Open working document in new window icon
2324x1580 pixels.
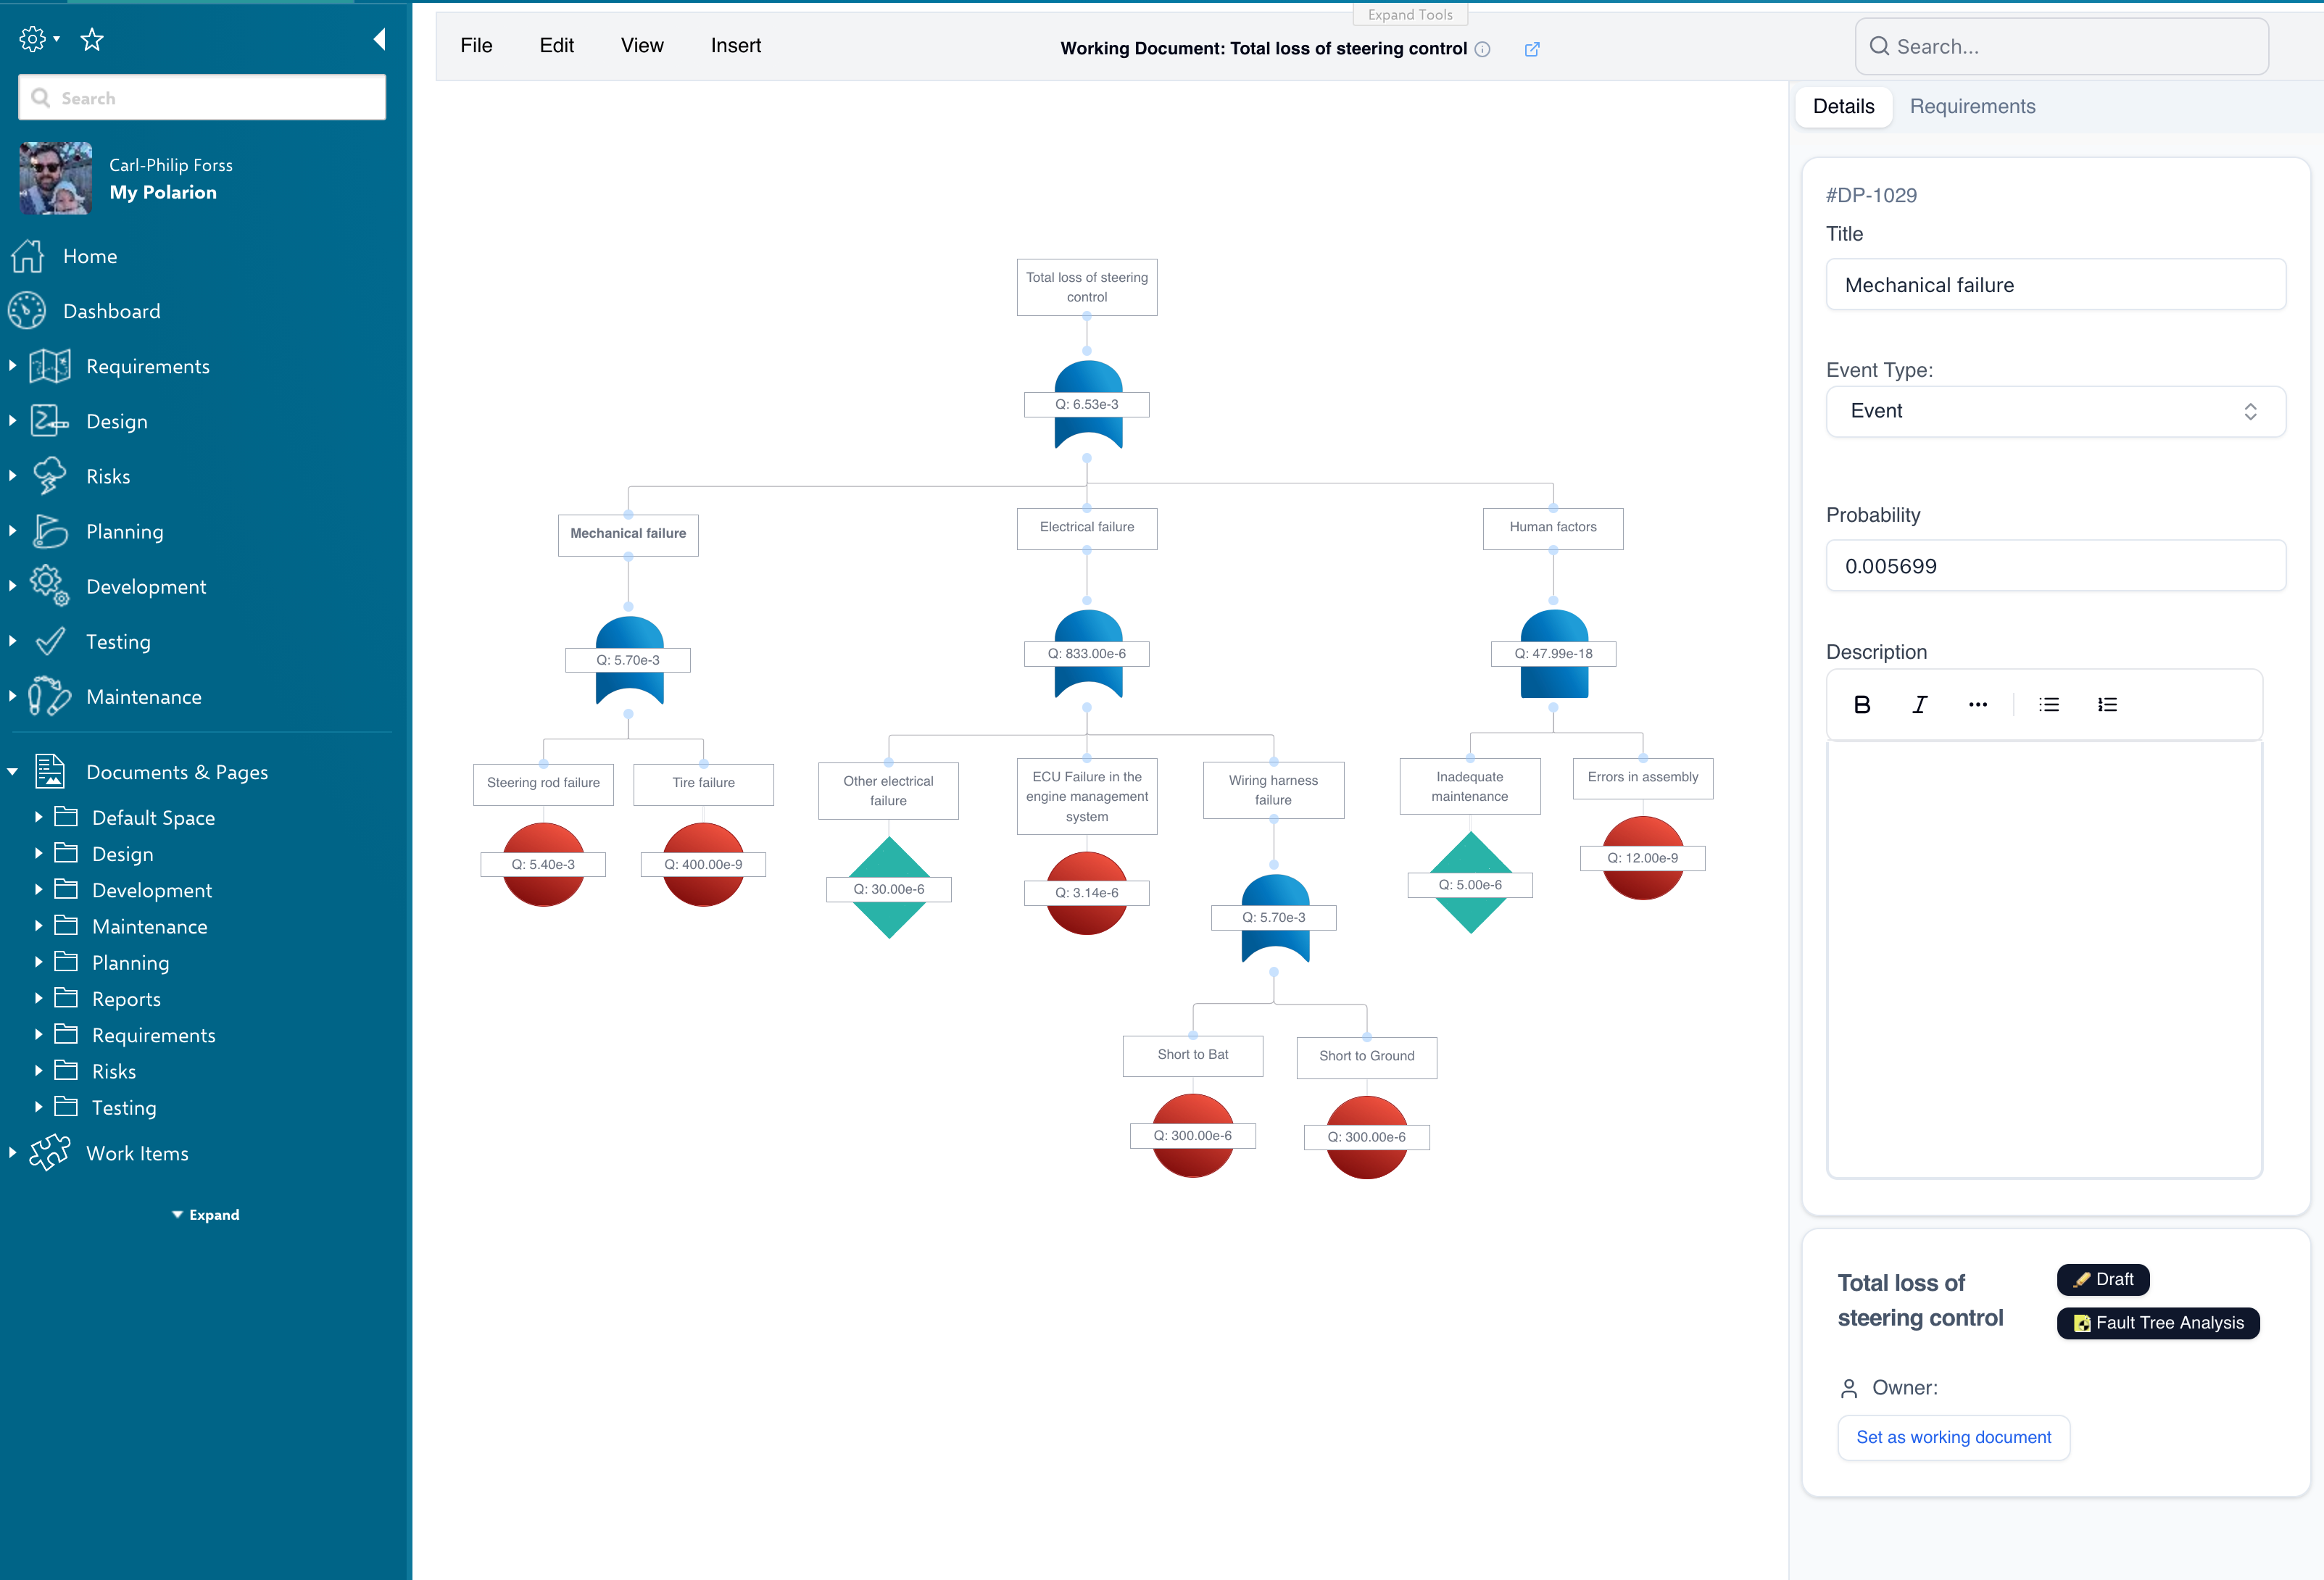tap(1531, 49)
